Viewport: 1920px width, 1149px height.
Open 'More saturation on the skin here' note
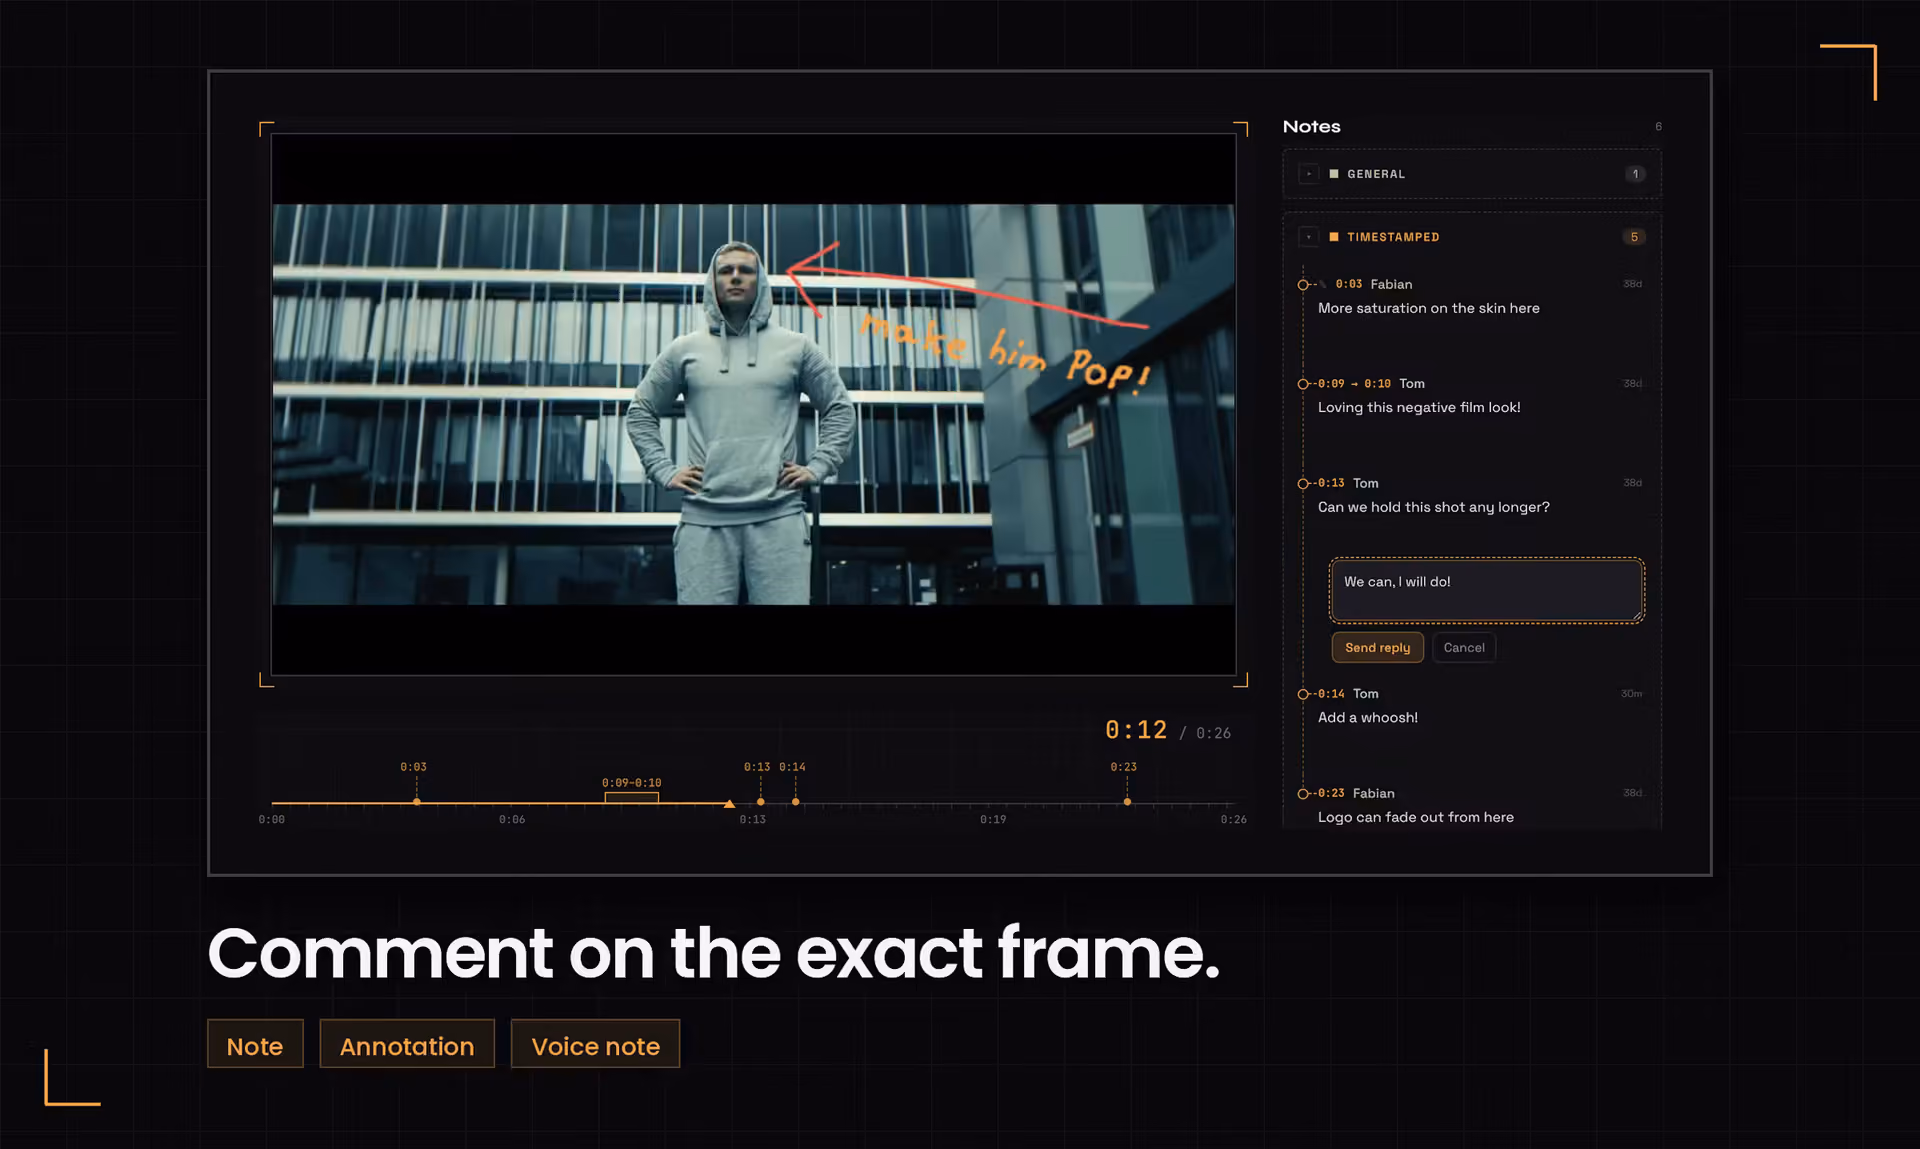point(1428,308)
